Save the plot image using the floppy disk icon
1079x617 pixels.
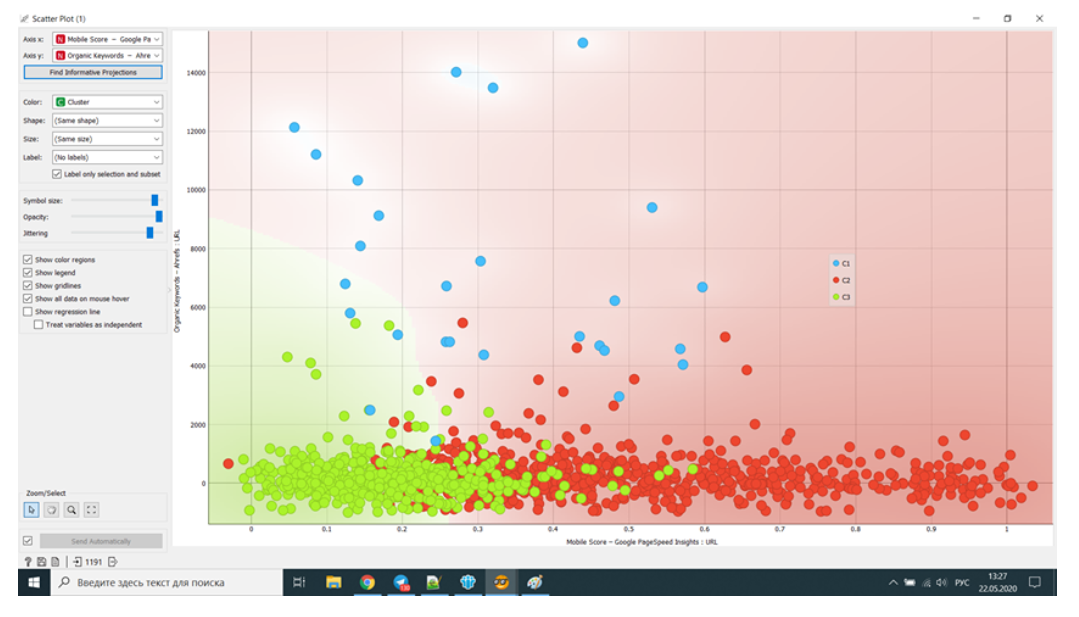point(42,562)
